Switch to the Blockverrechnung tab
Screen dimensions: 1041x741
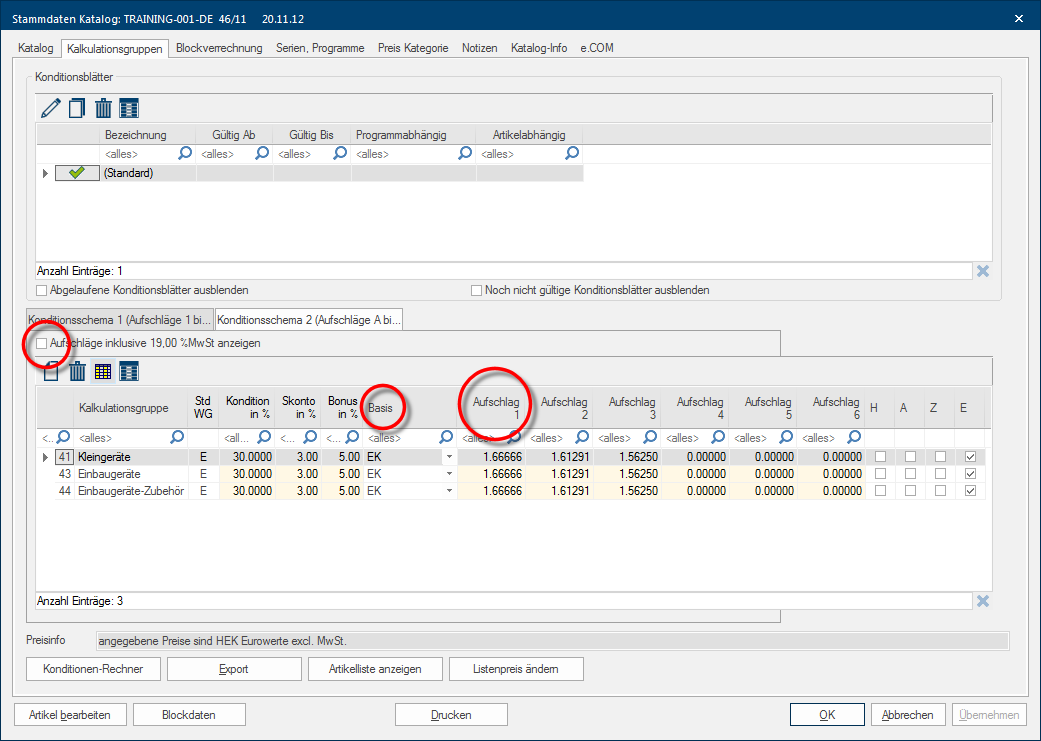(219, 48)
